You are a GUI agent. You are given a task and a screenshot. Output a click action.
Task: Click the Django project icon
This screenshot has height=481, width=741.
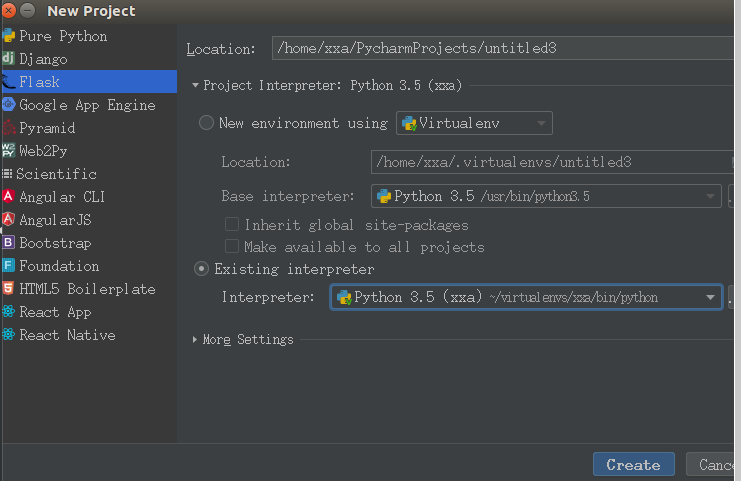point(9,59)
